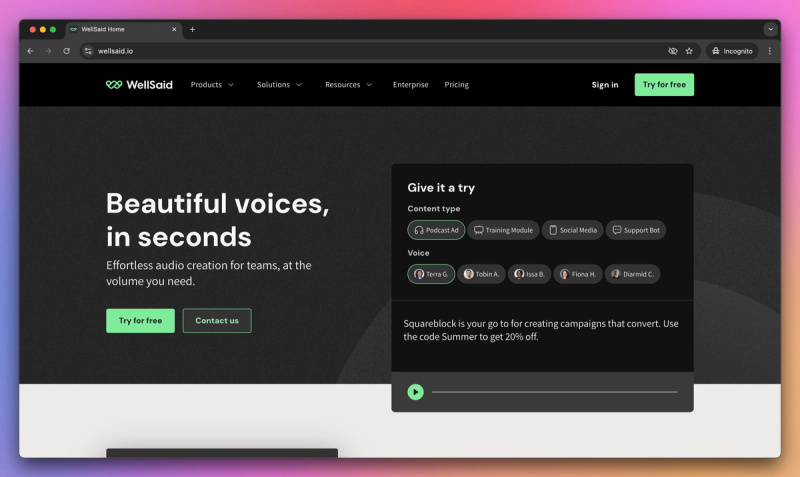Click the Squareblock sample script text
This screenshot has width=800, height=477.
(541, 330)
